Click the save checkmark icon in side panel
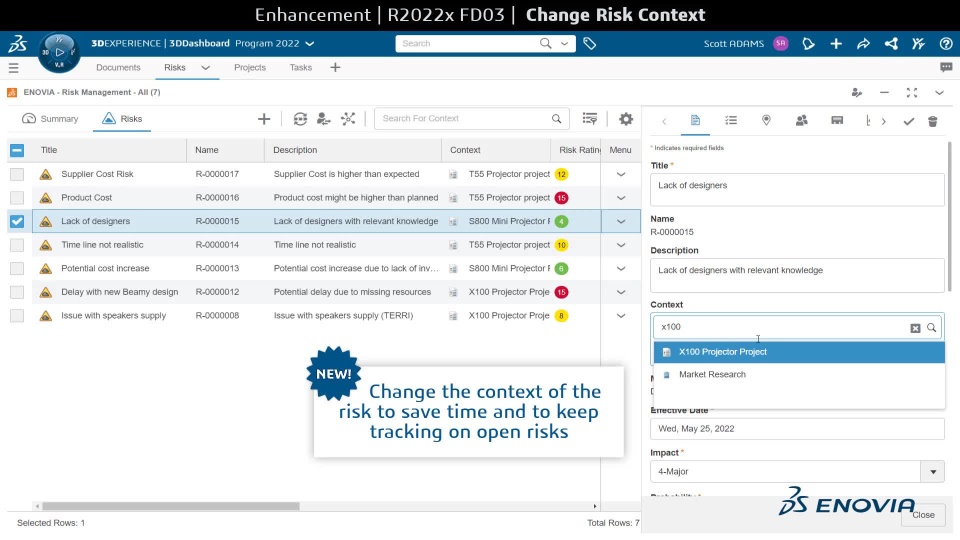 click(x=909, y=121)
